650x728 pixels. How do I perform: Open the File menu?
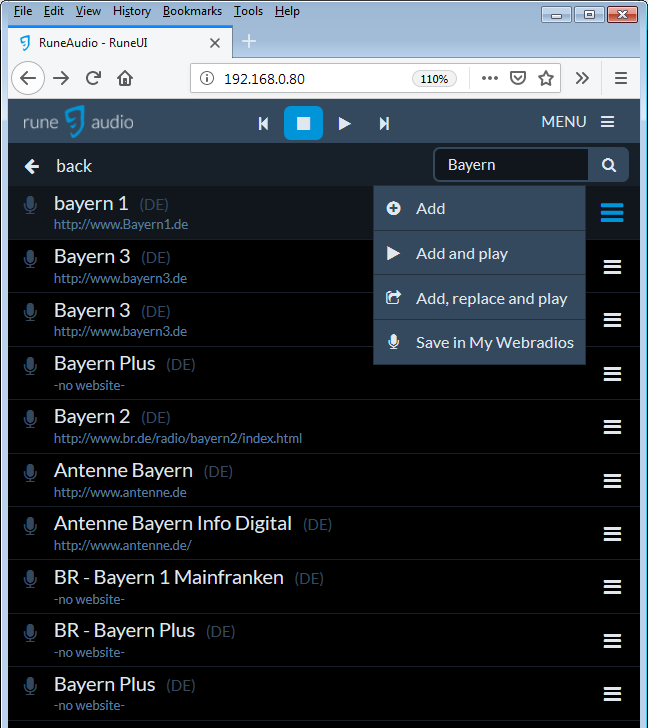pyautogui.click(x=23, y=11)
